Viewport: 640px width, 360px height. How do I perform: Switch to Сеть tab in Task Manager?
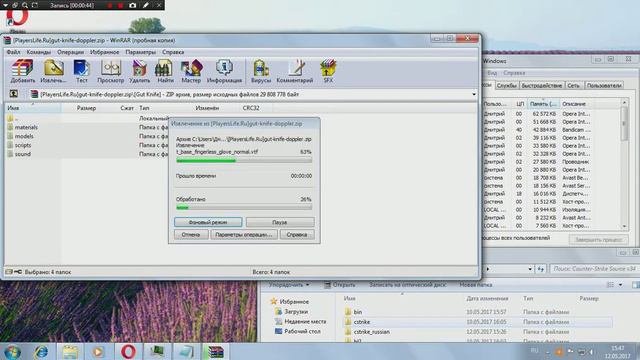(573, 85)
